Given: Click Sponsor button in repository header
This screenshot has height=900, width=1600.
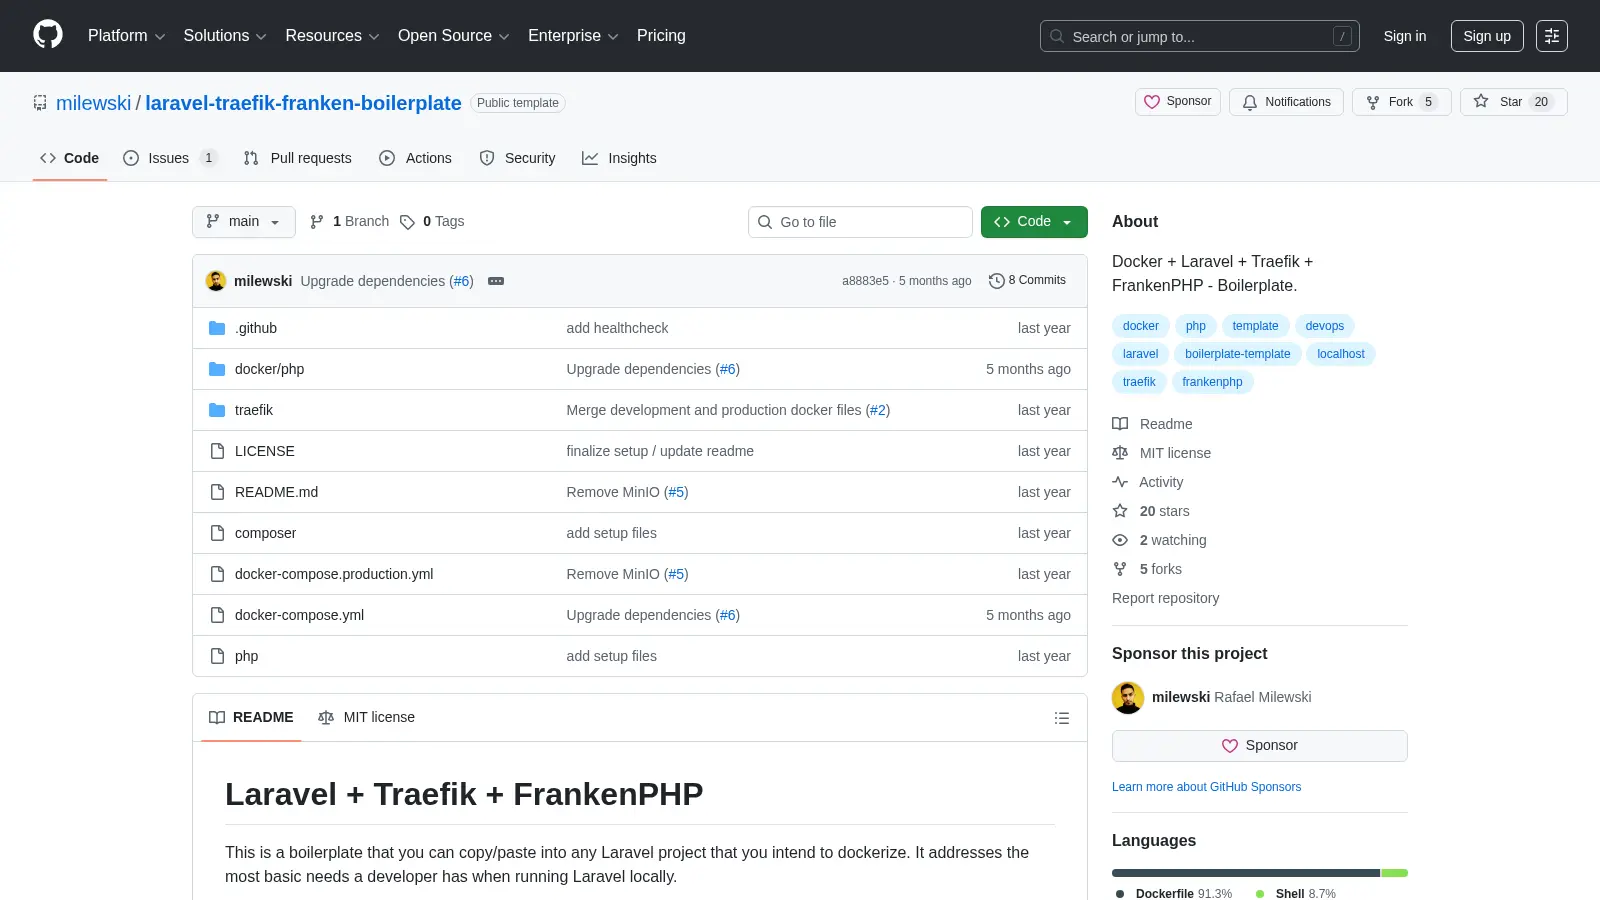Looking at the screenshot, I should pyautogui.click(x=1178, y=102).
